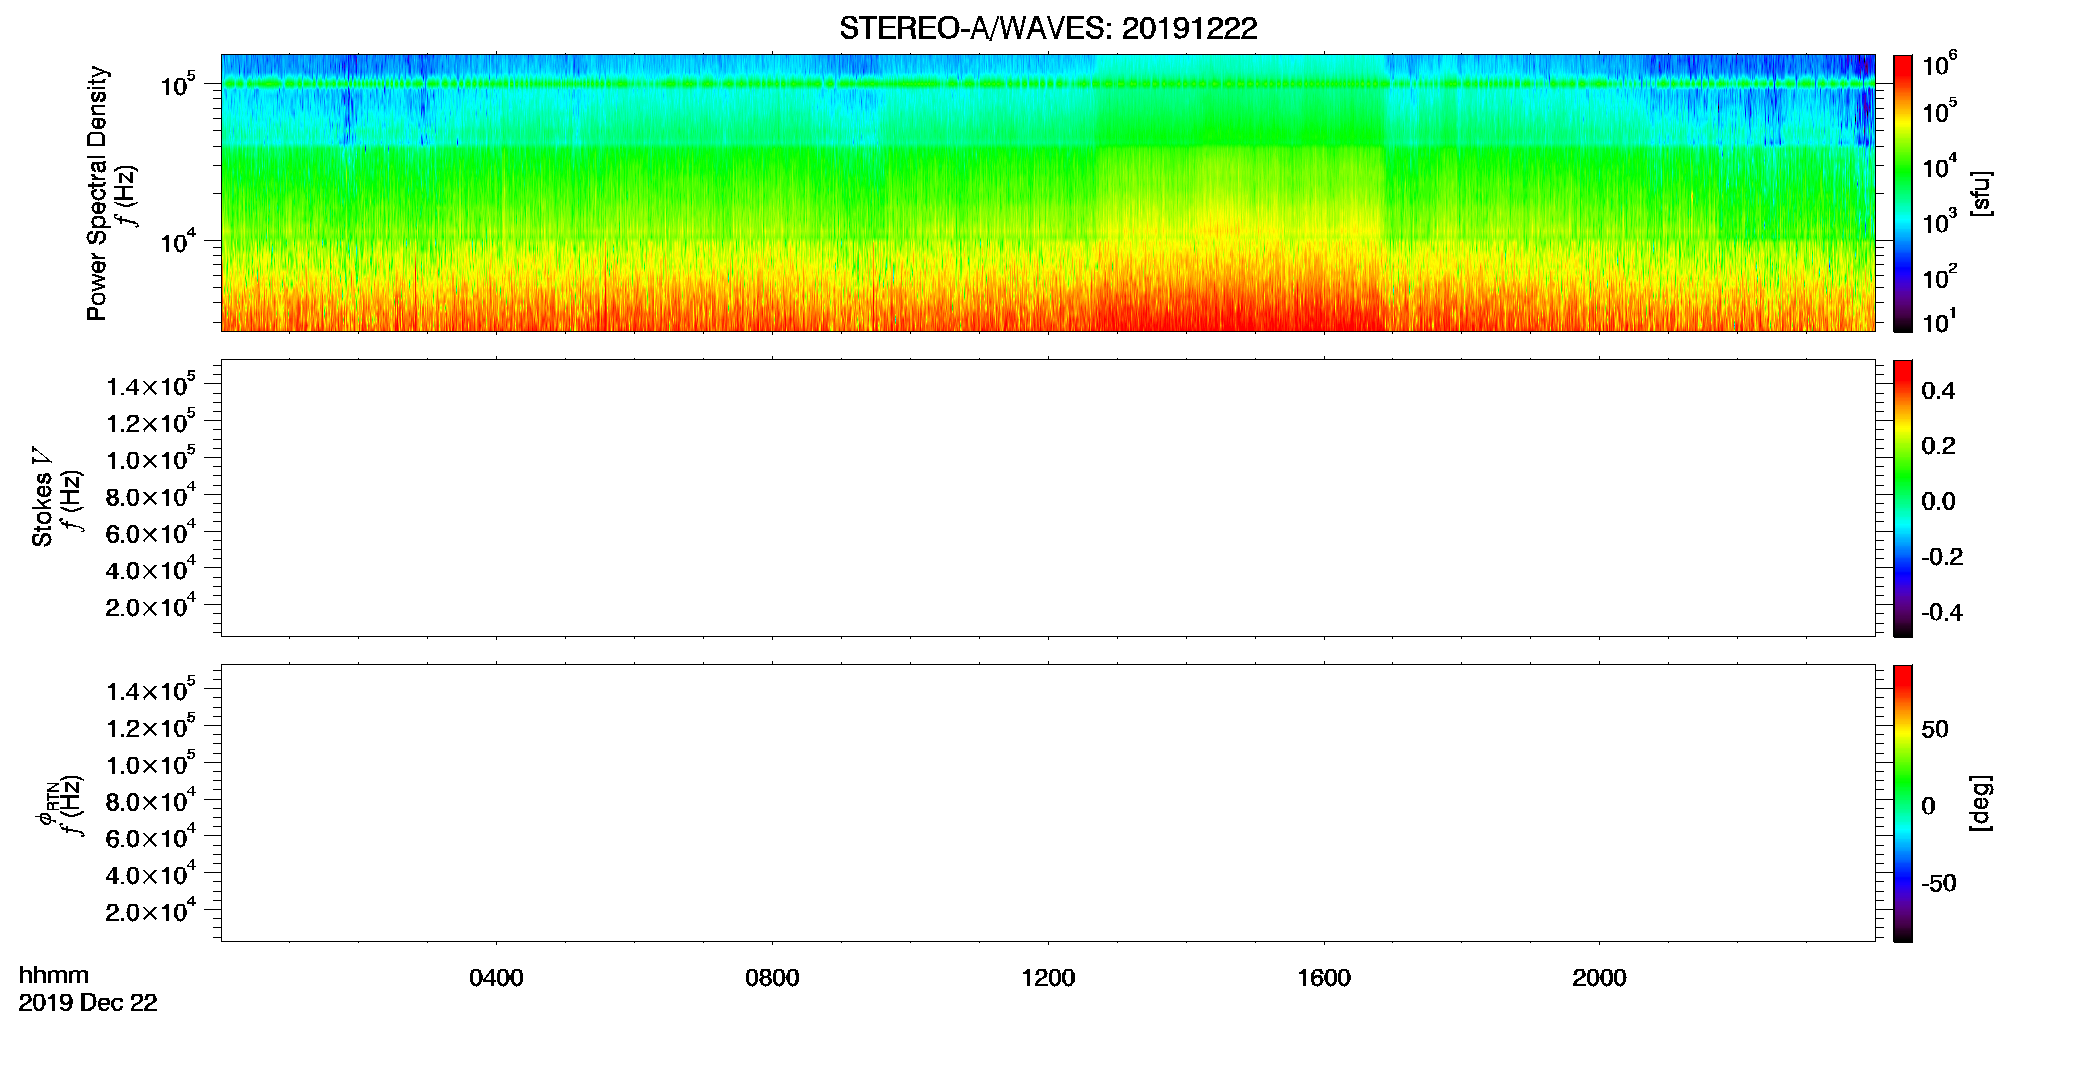Viewport: 2096px width, 1080px height.
Task: Click the STEREO-A/WAVES: 20191222 title
Action: (x=1048, y=28)
